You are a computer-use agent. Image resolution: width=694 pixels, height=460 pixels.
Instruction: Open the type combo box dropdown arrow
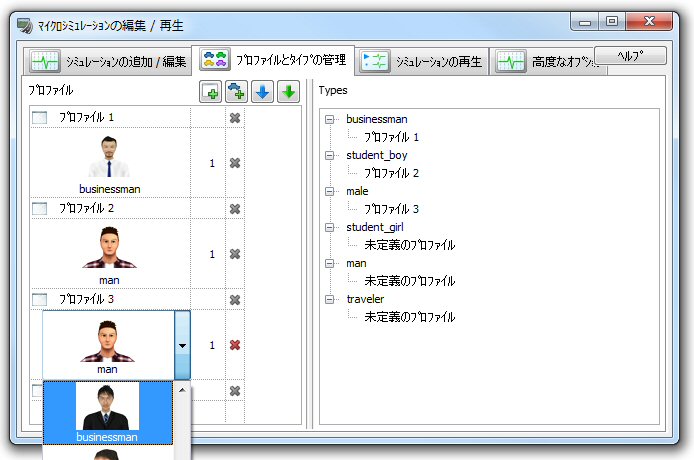coord(182,345)
